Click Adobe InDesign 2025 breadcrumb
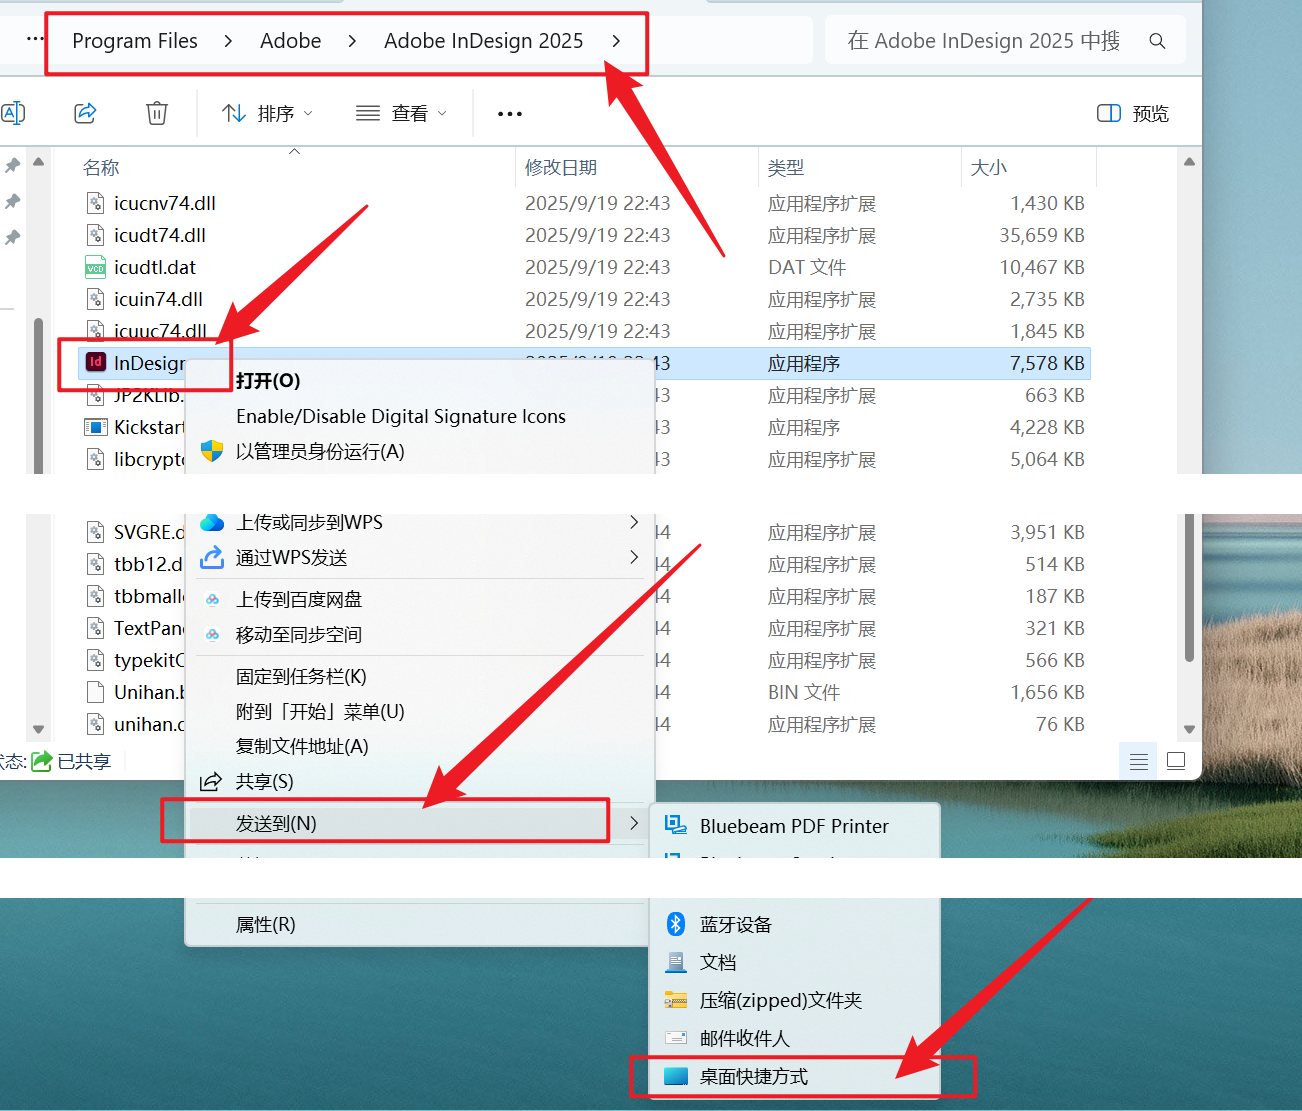This screenshot has height=1111, width=1302. point(483,41)
